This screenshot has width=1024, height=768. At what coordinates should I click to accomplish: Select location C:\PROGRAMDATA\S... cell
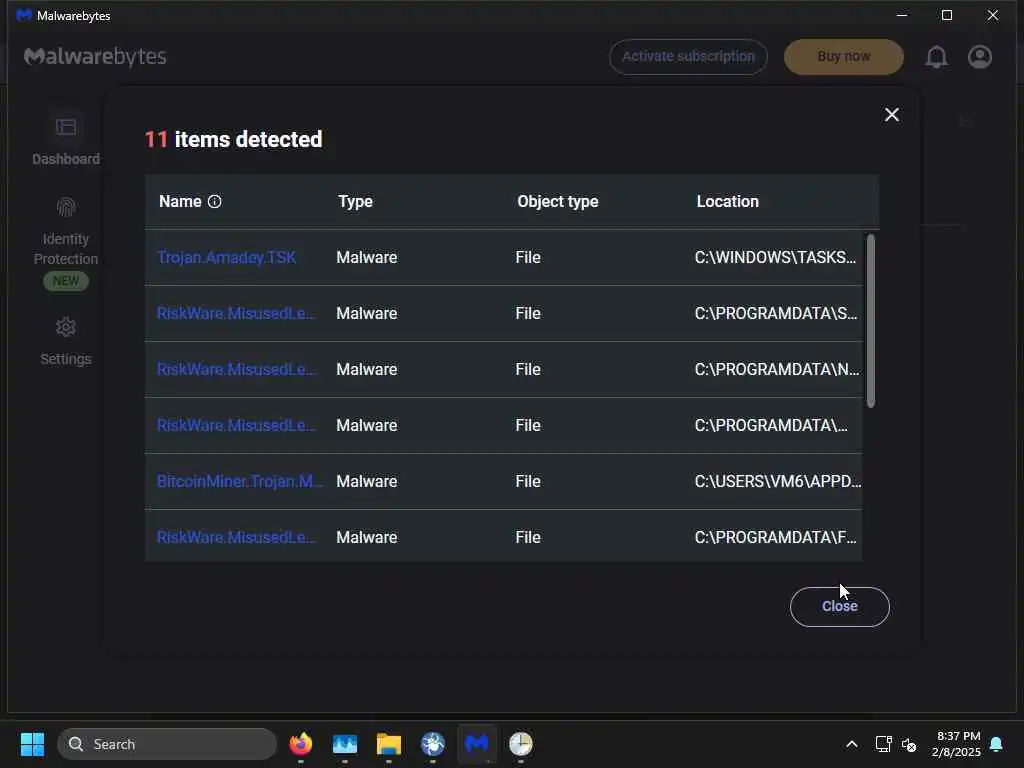click(x=776, y=313)
